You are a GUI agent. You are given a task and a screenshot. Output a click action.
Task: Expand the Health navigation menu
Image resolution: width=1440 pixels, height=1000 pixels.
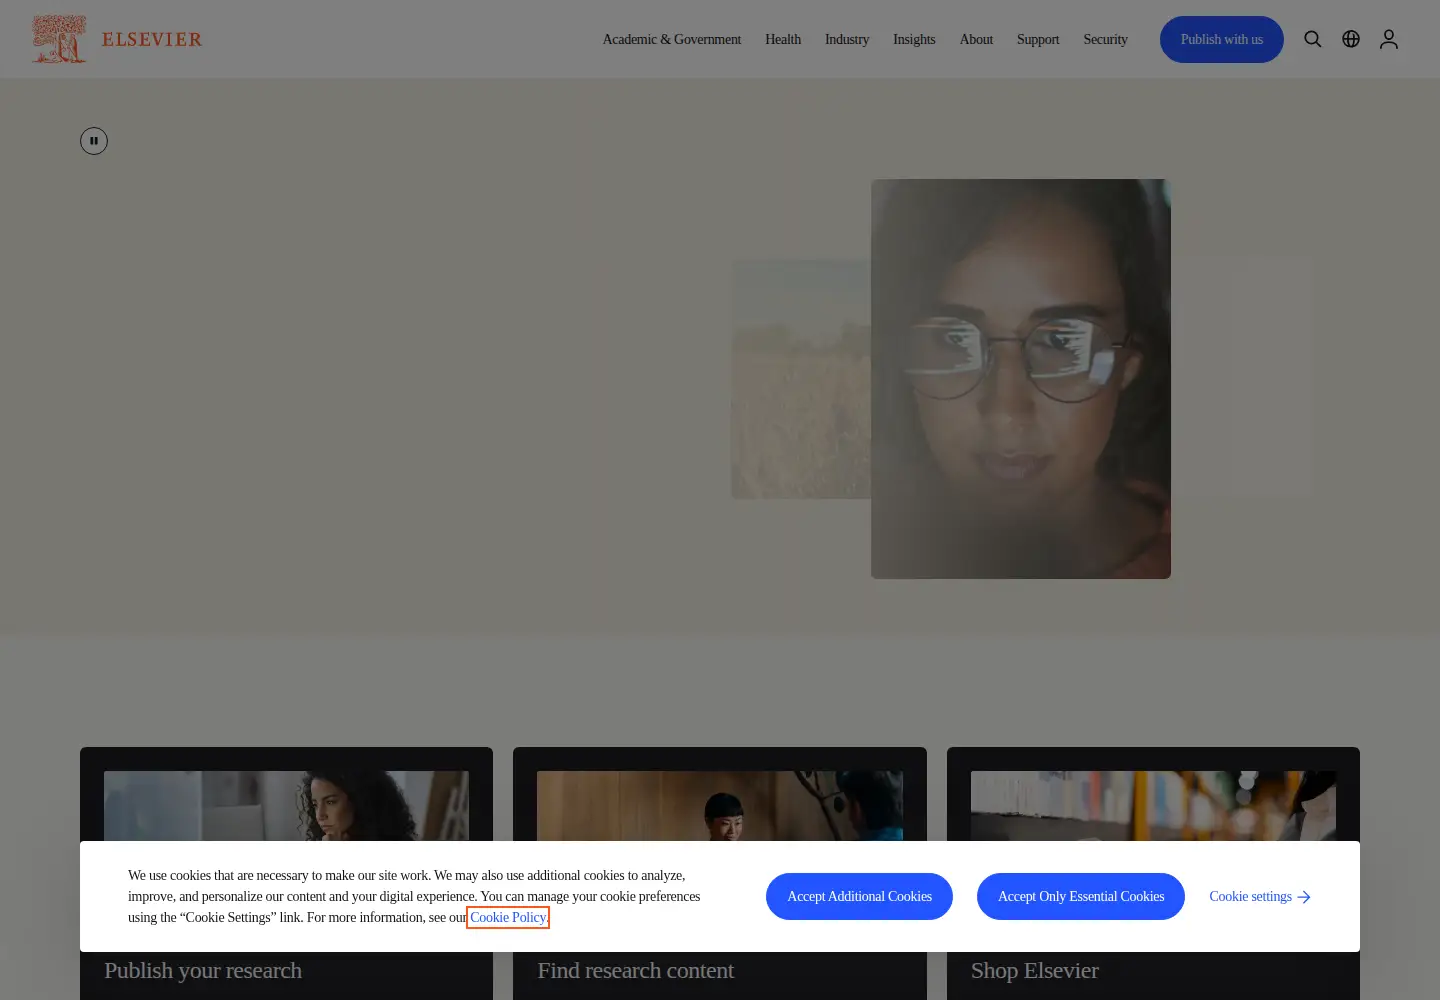click(x=783, y=39)
